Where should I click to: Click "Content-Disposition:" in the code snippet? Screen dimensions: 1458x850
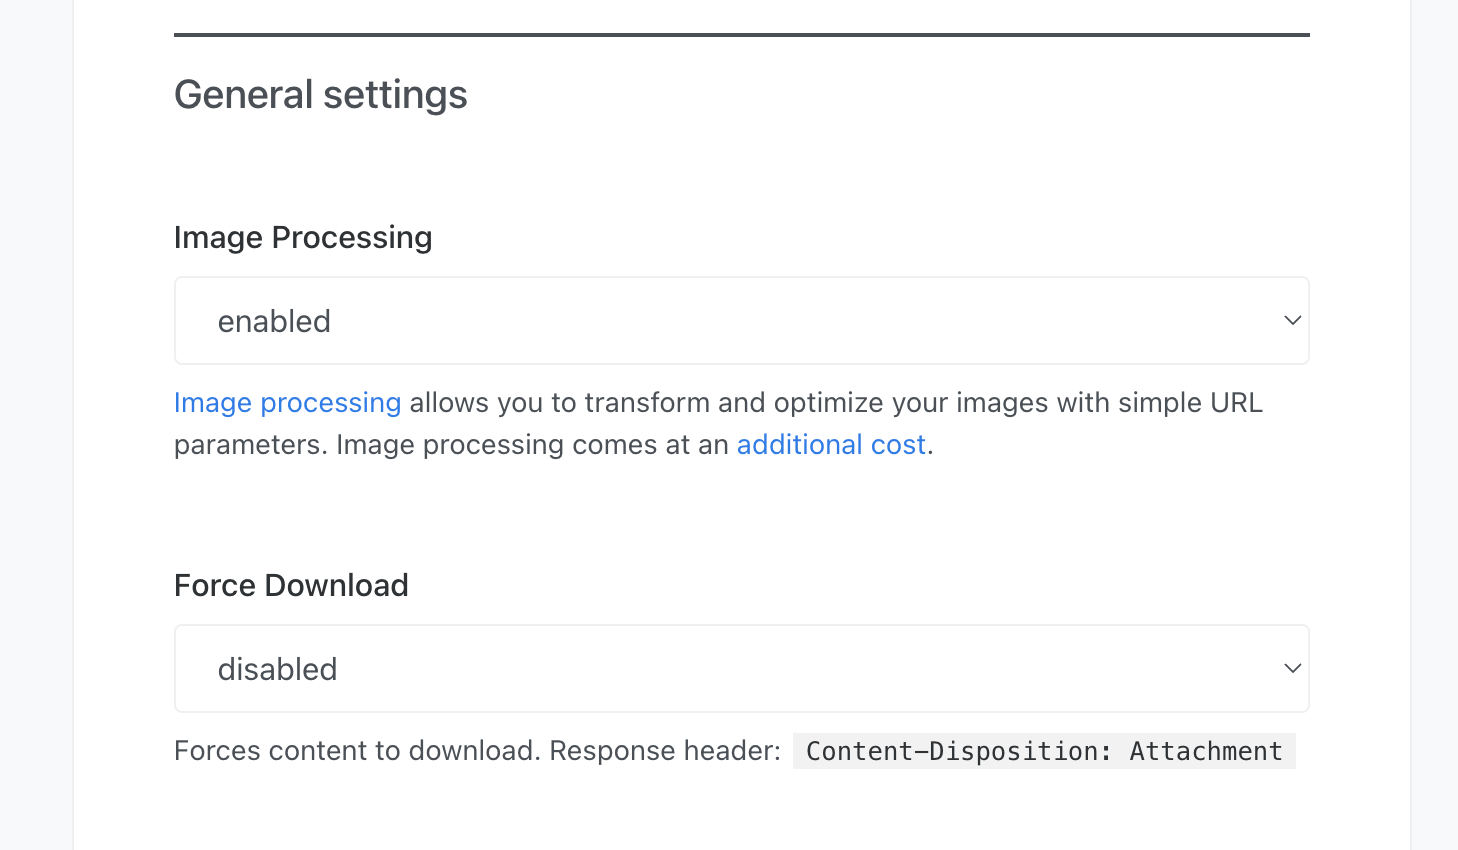pos(958,752)
